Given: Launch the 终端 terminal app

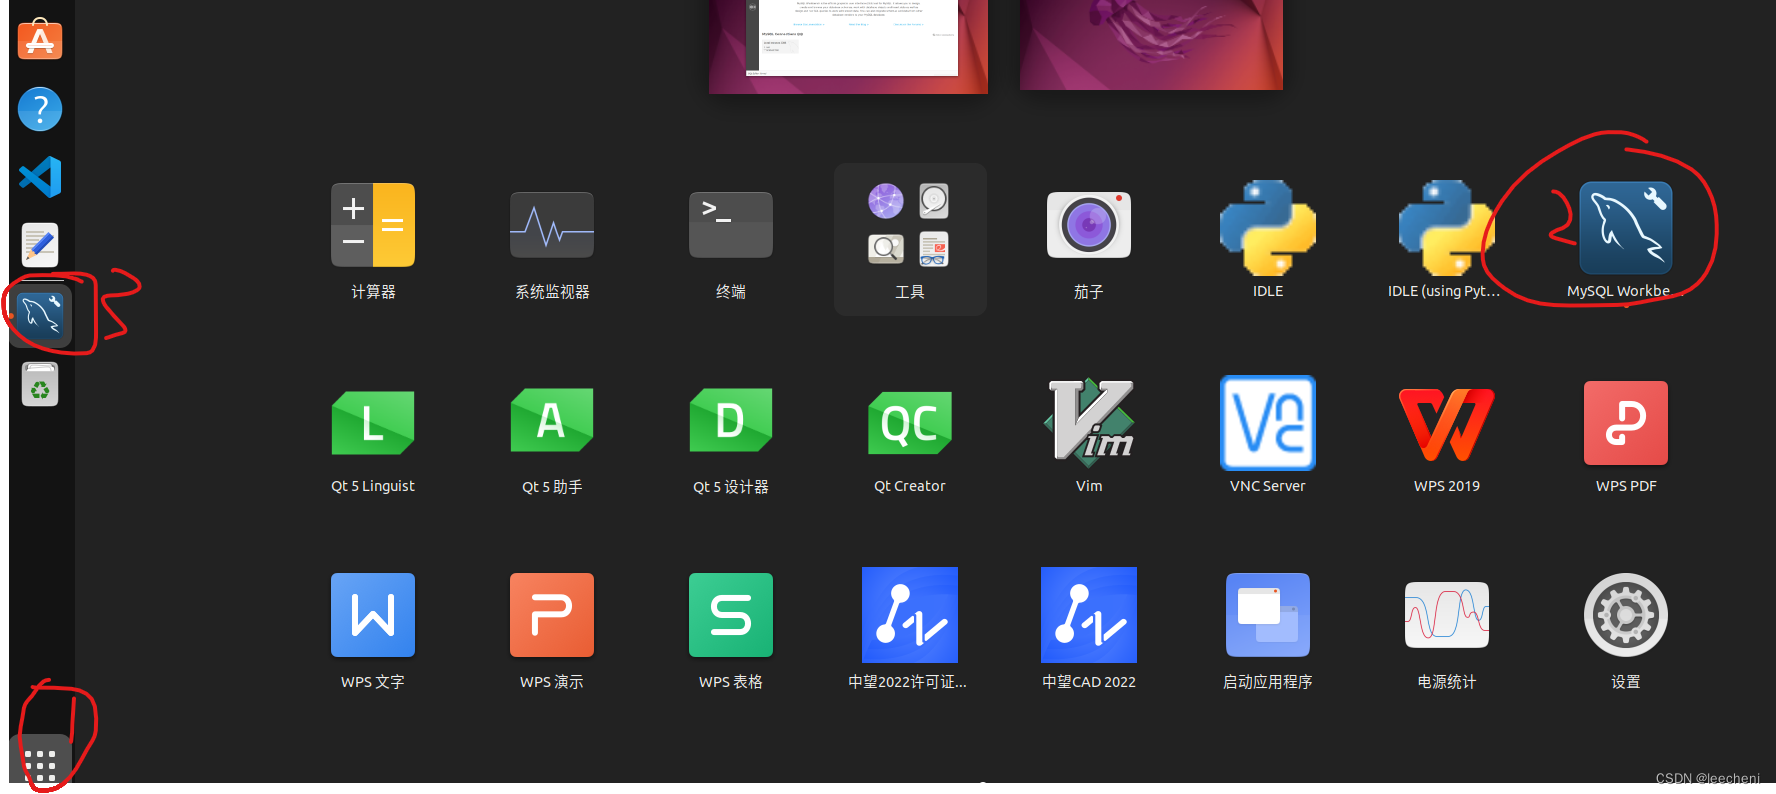Looking at the screenshot, I should [731, 225].
